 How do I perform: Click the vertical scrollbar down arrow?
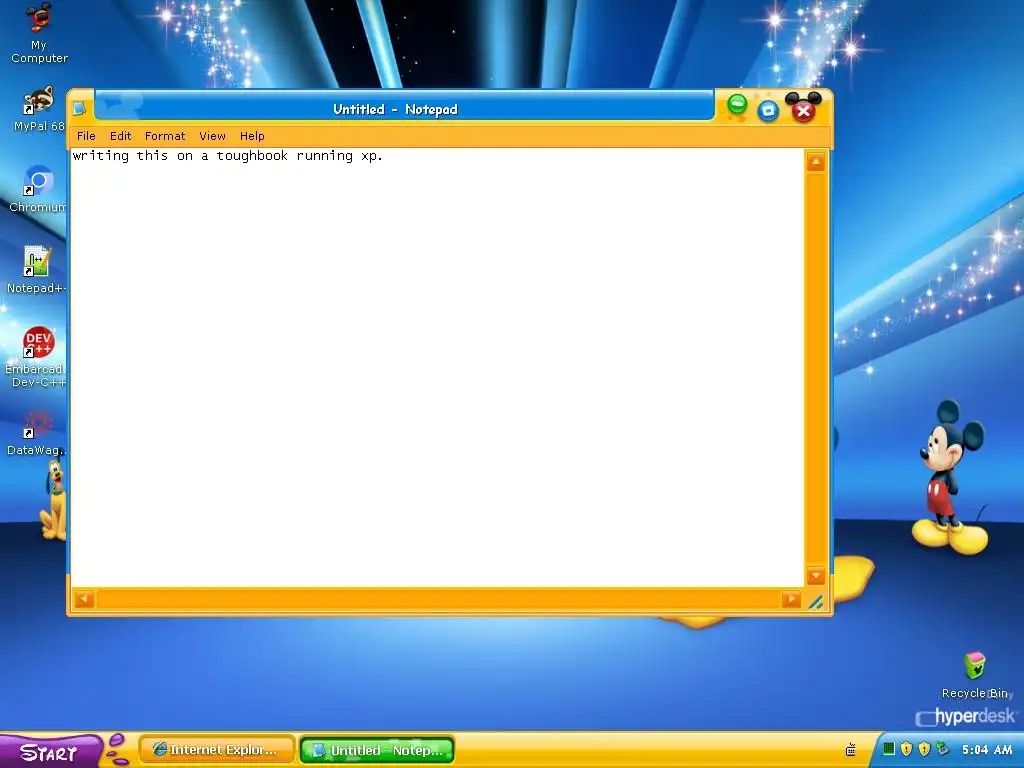point(816,575)
